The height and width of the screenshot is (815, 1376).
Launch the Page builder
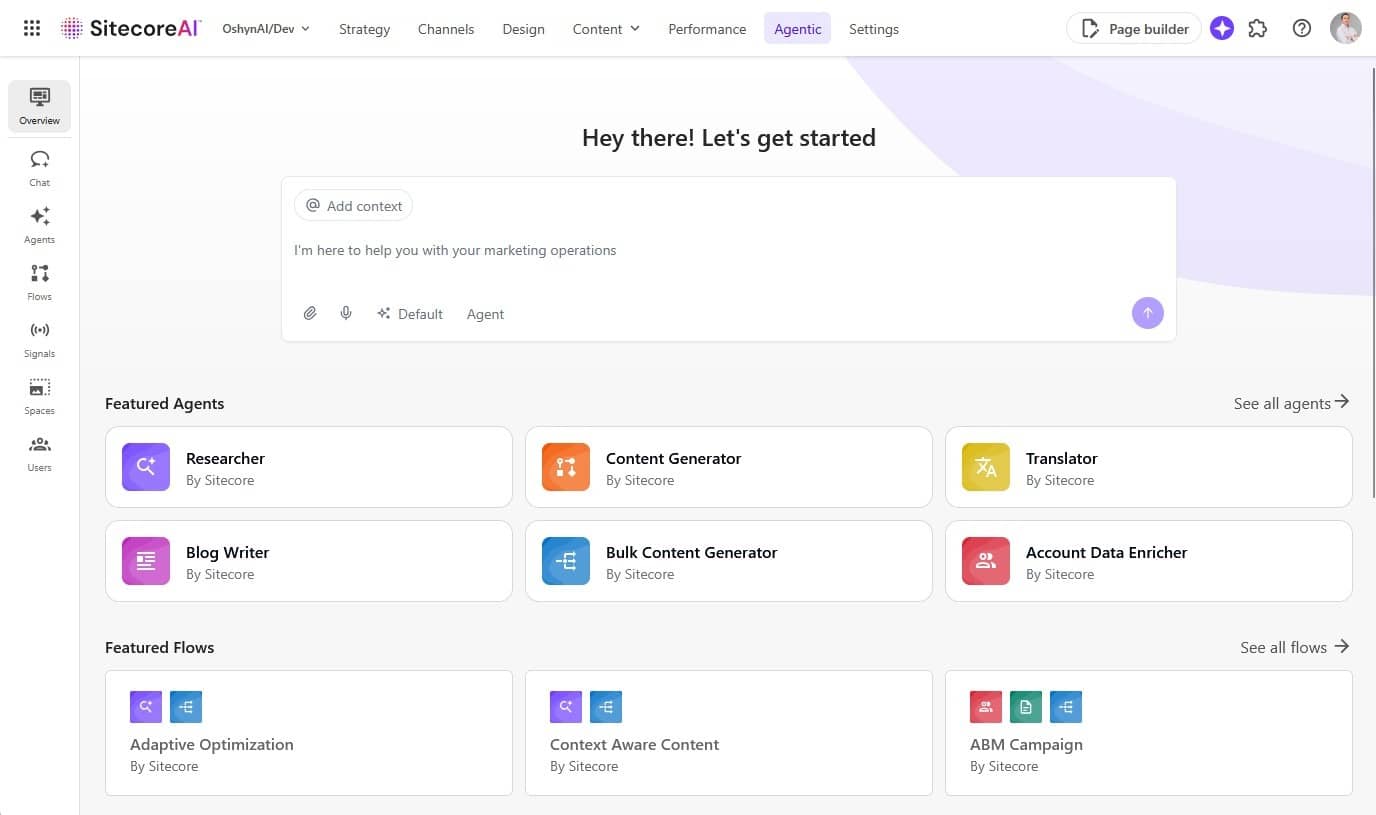coord(1134,29)
